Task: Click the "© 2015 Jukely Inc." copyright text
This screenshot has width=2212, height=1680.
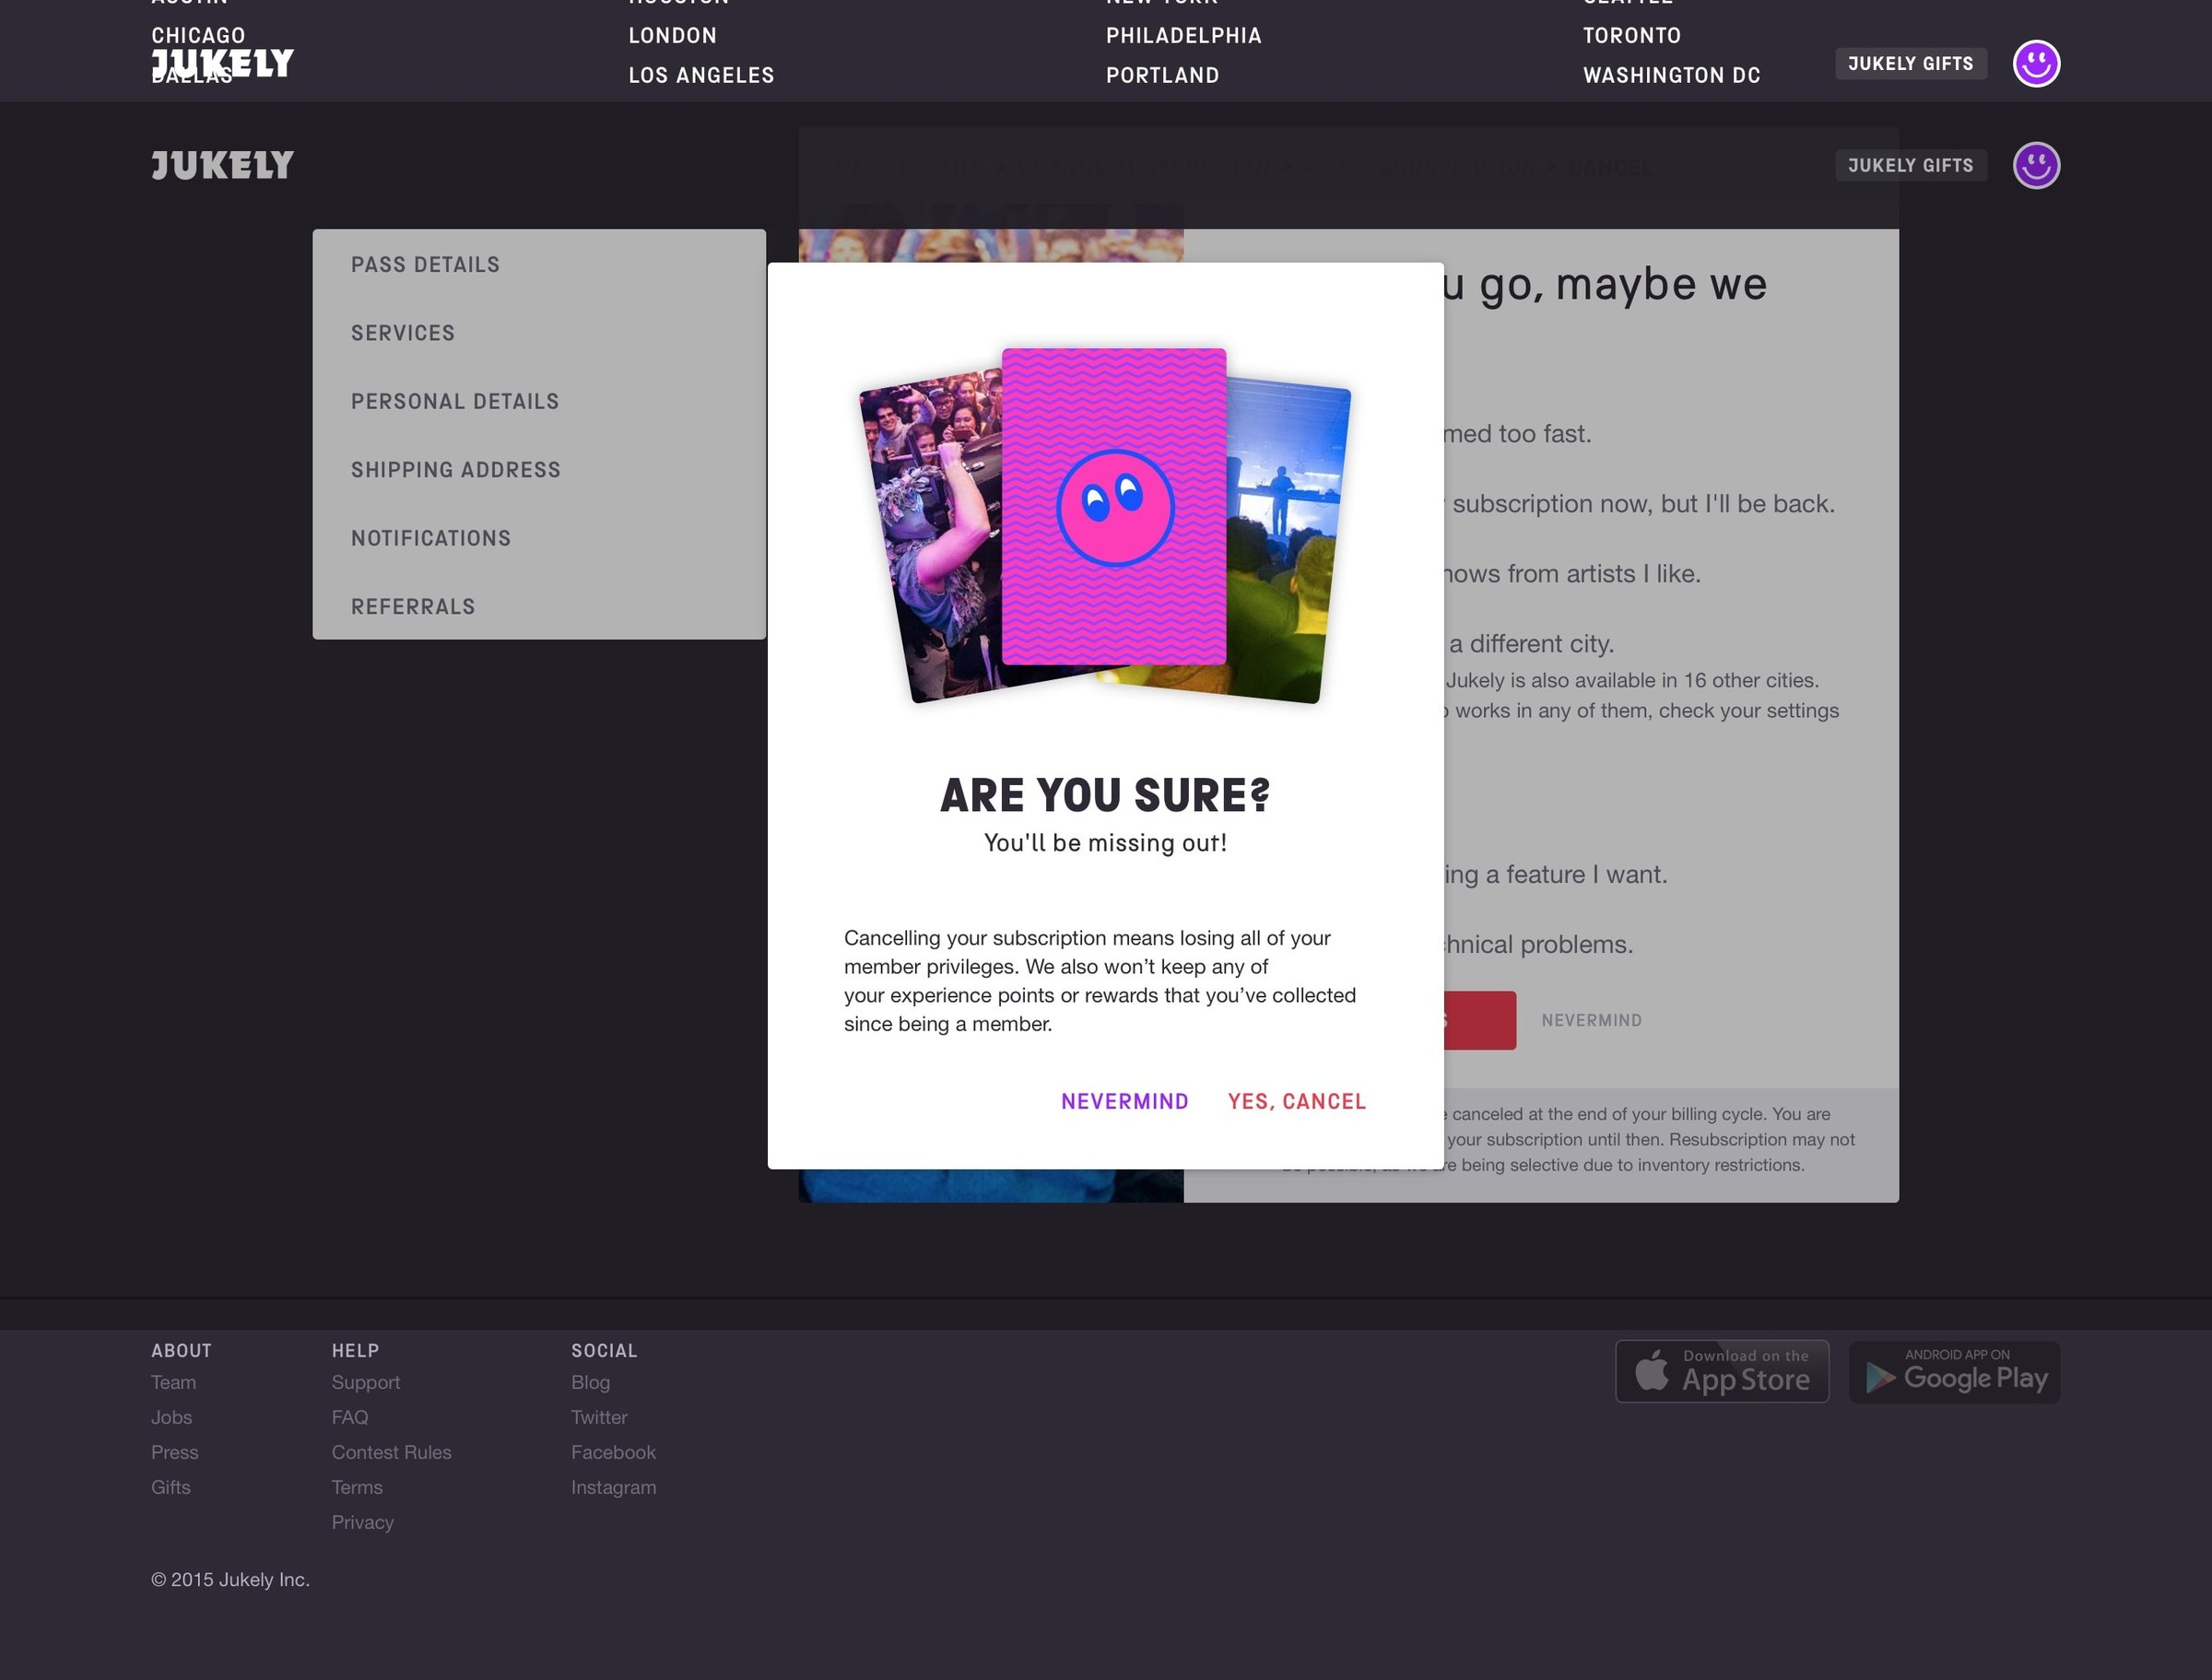Action: [x=230, y=1579]
